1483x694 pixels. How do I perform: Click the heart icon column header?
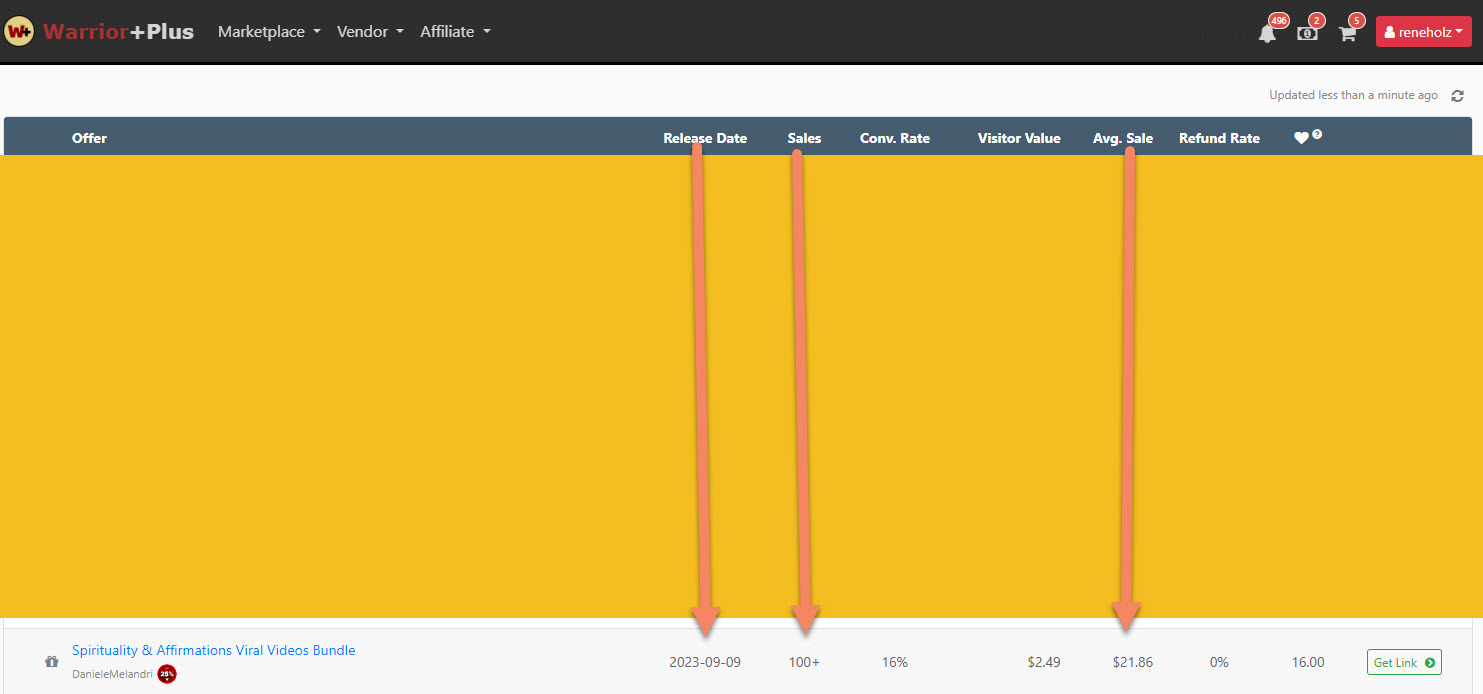click(x=1301, y=138)
